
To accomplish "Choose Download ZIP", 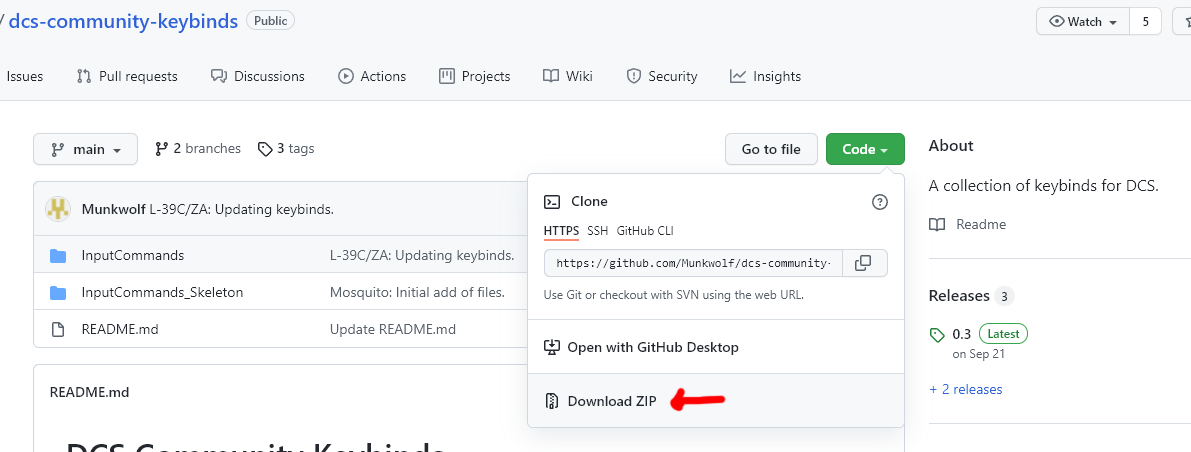I will [716, 400].
